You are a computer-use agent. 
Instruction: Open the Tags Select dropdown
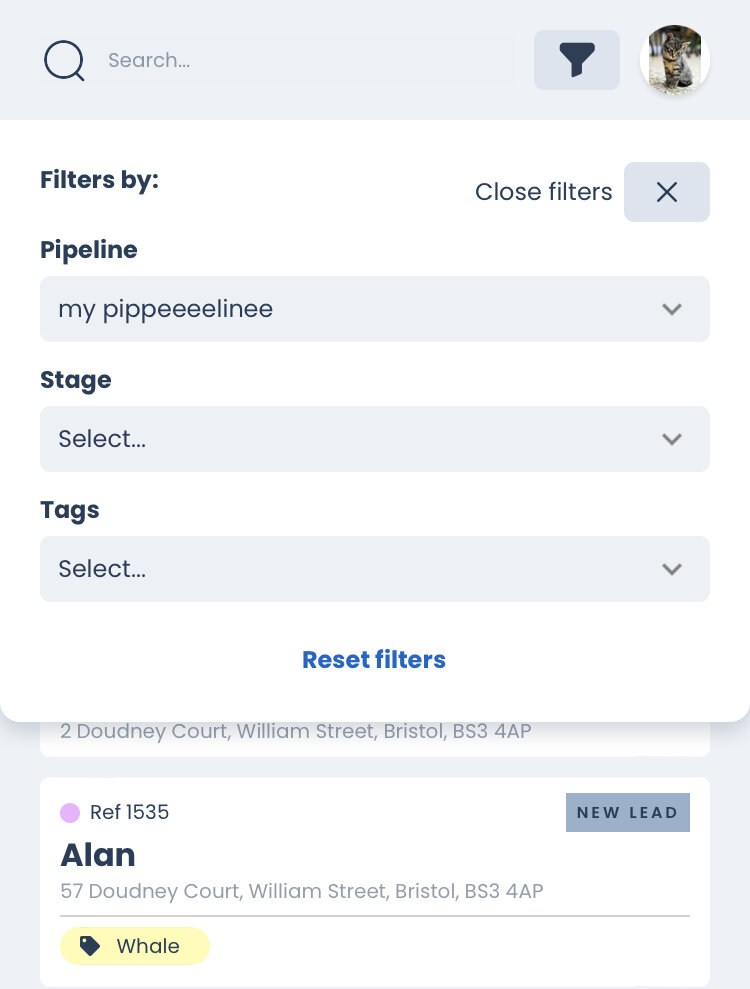[350, 569]
